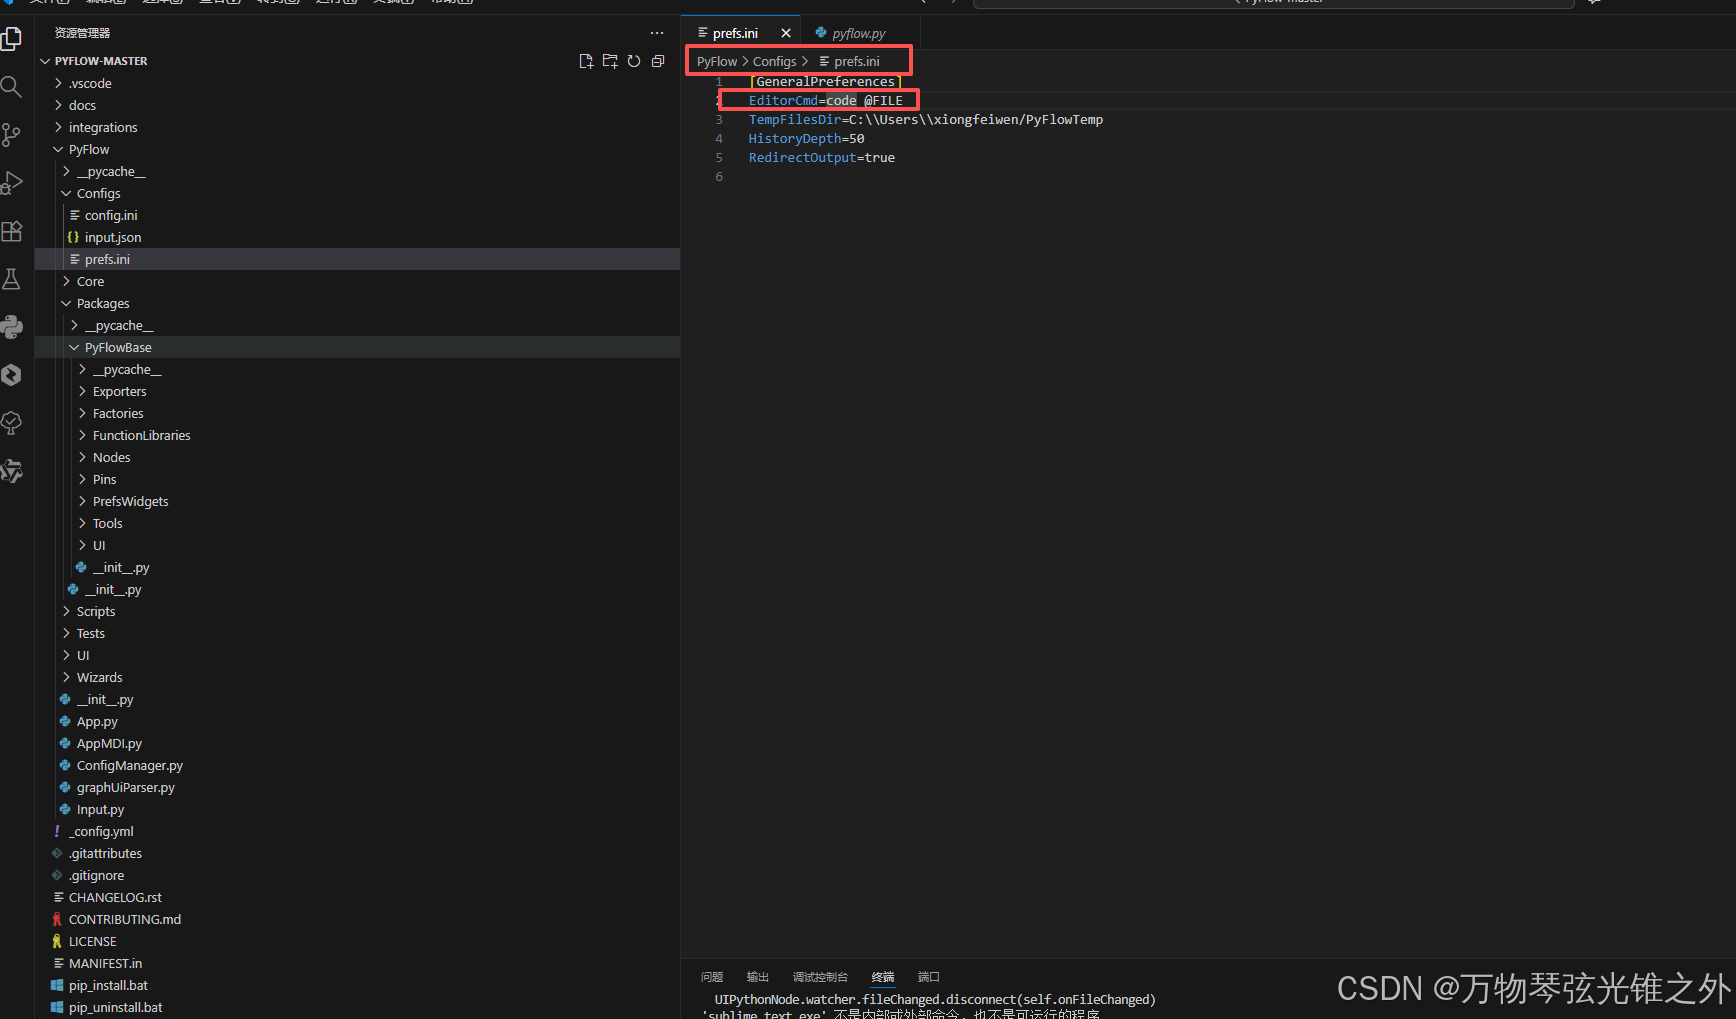Collapse the PyFlow folder

(89, 149)
